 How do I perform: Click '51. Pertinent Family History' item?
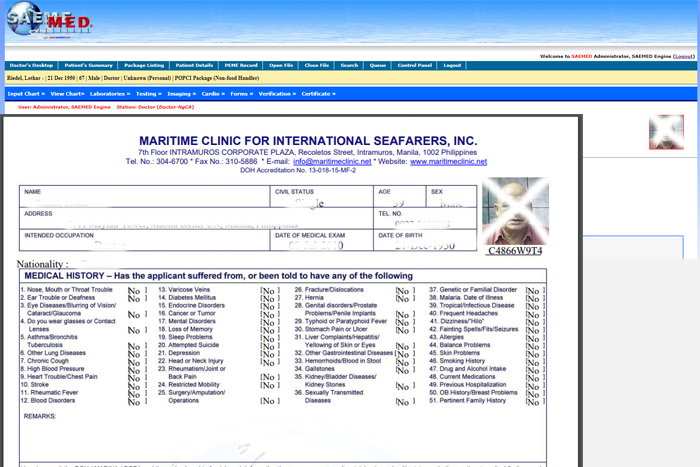tap(467, 400)
